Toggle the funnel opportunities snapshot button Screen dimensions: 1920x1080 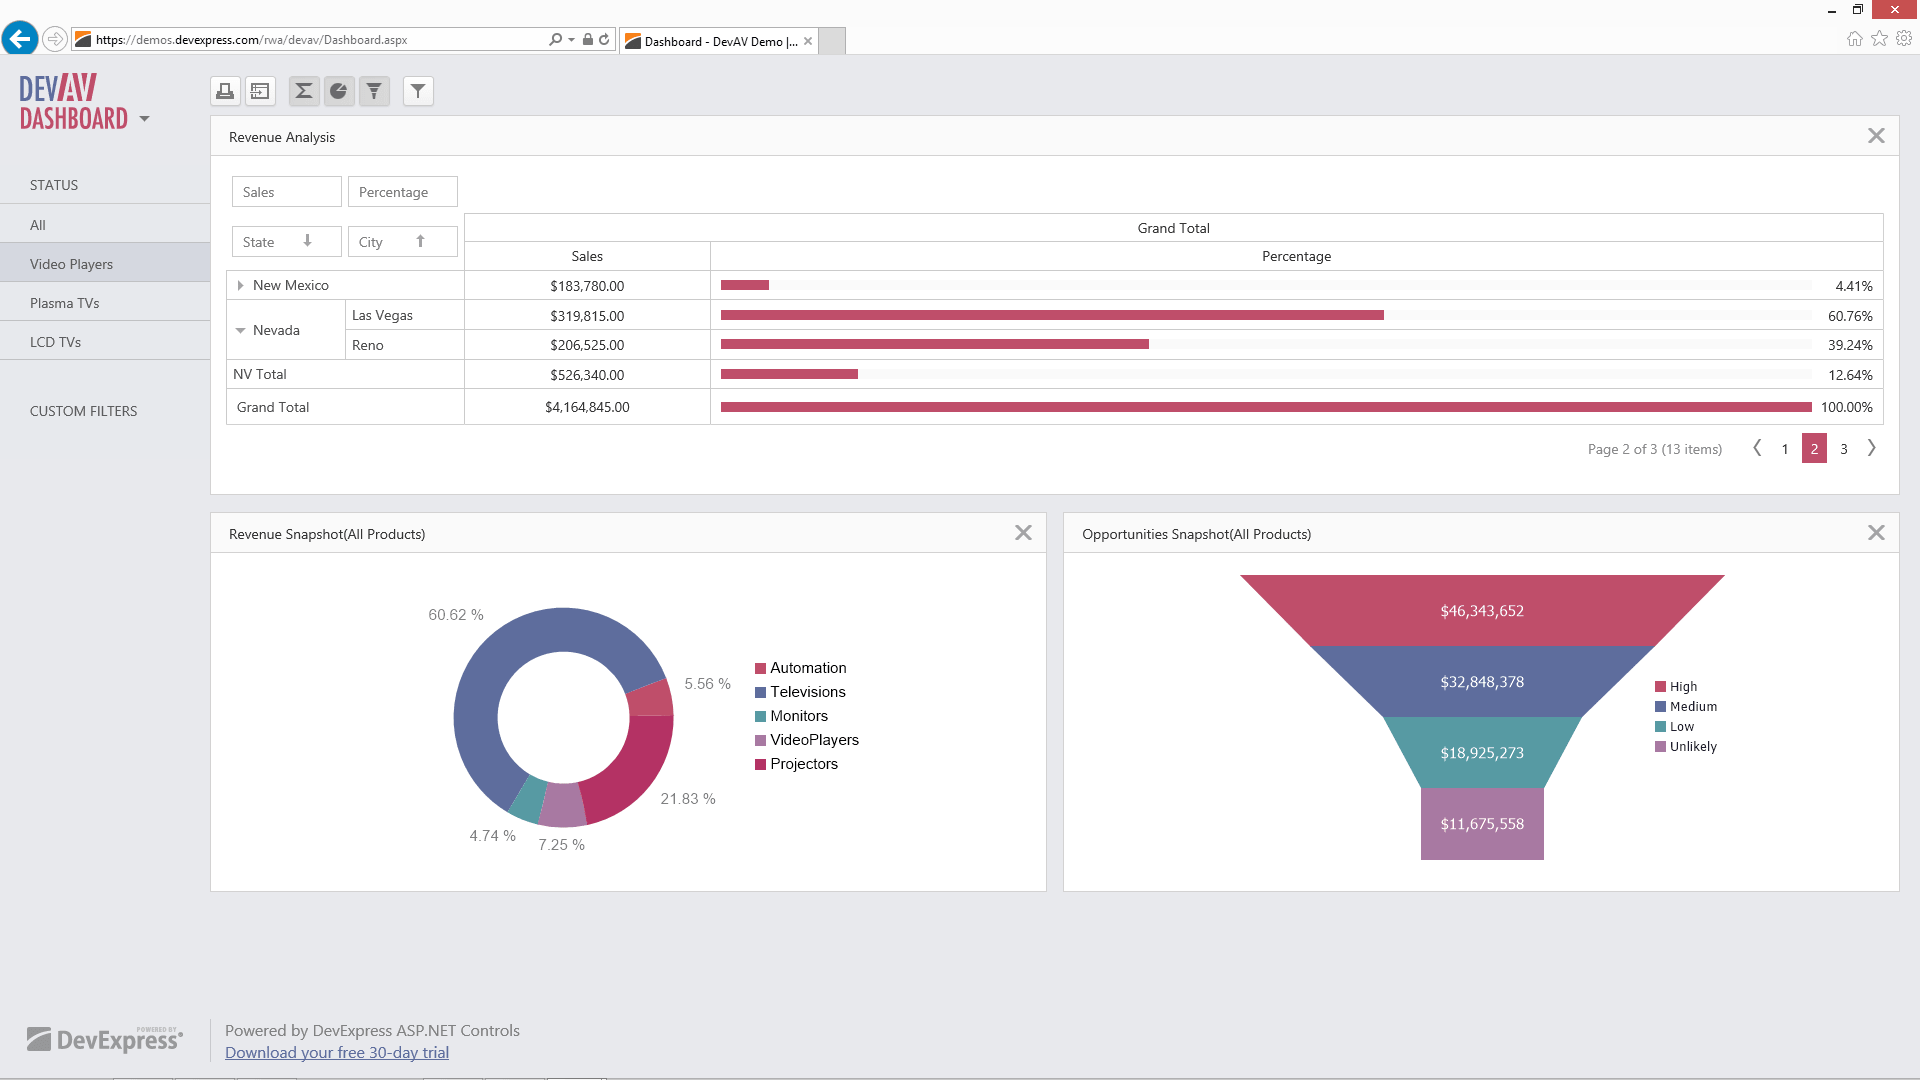(374, 91)
